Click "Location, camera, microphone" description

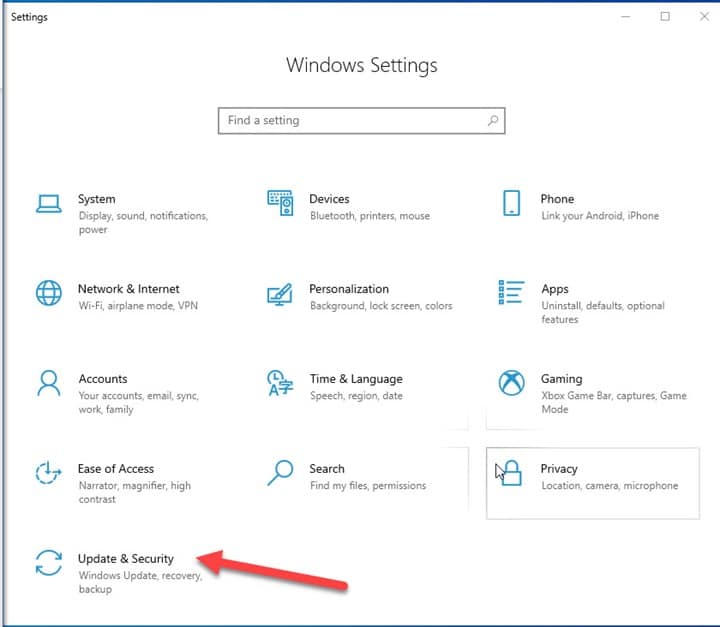609,486
